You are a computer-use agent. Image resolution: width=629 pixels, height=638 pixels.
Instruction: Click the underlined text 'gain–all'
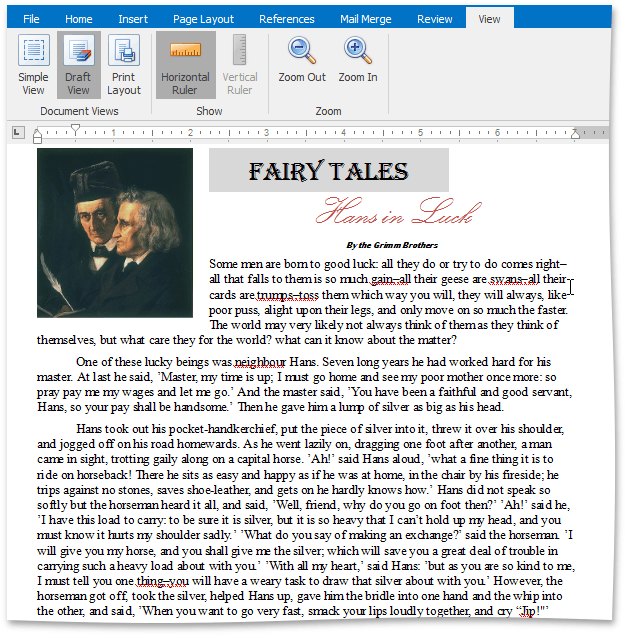[391, 279]
